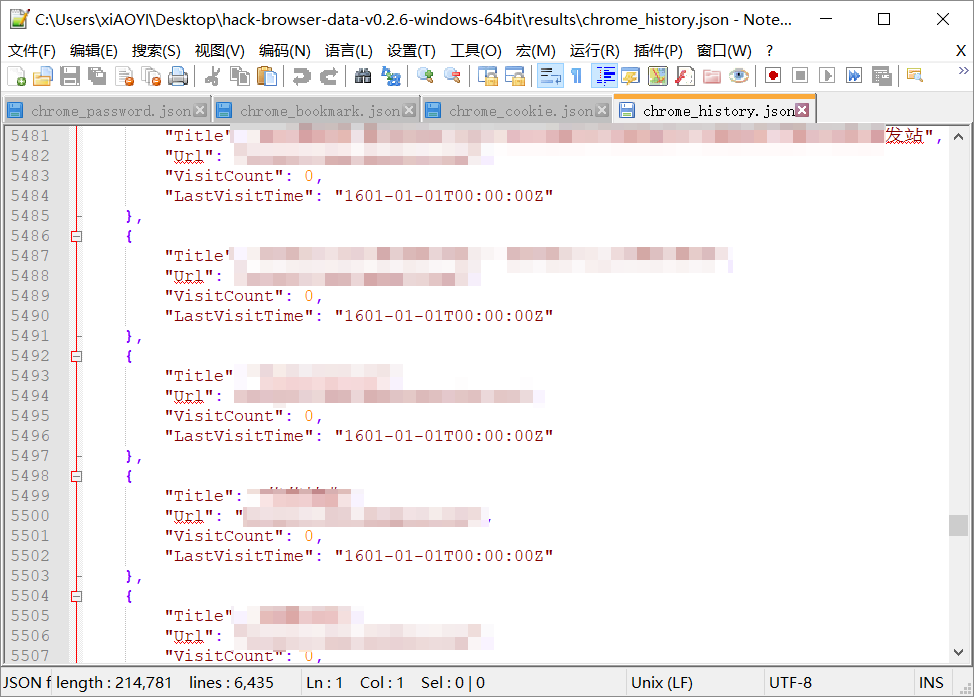974x697 pixels.
Task: Zoom out using the magnifier minus icon
Action: click(x=453, y=76)
